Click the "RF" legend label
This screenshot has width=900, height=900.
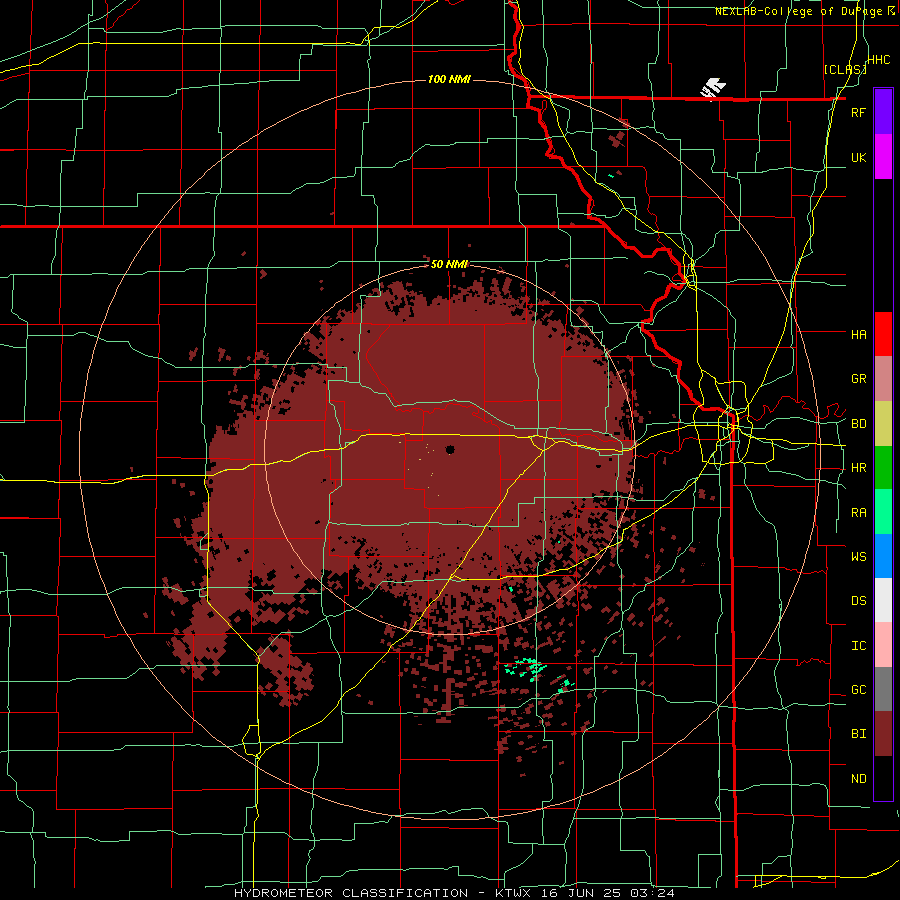[858, 112]
